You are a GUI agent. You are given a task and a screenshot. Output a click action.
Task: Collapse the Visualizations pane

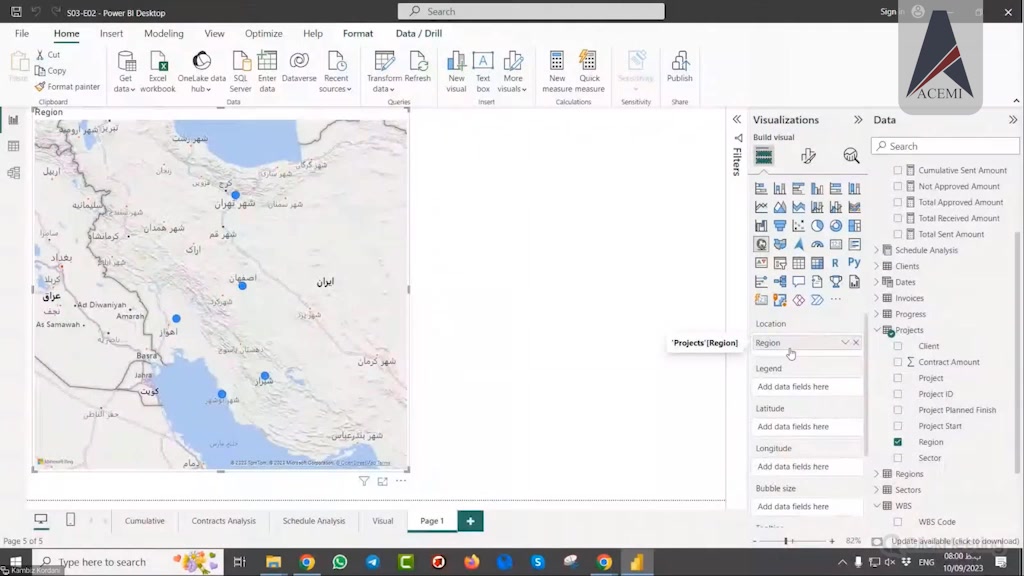pyautogui.click(x=858, y=120)
